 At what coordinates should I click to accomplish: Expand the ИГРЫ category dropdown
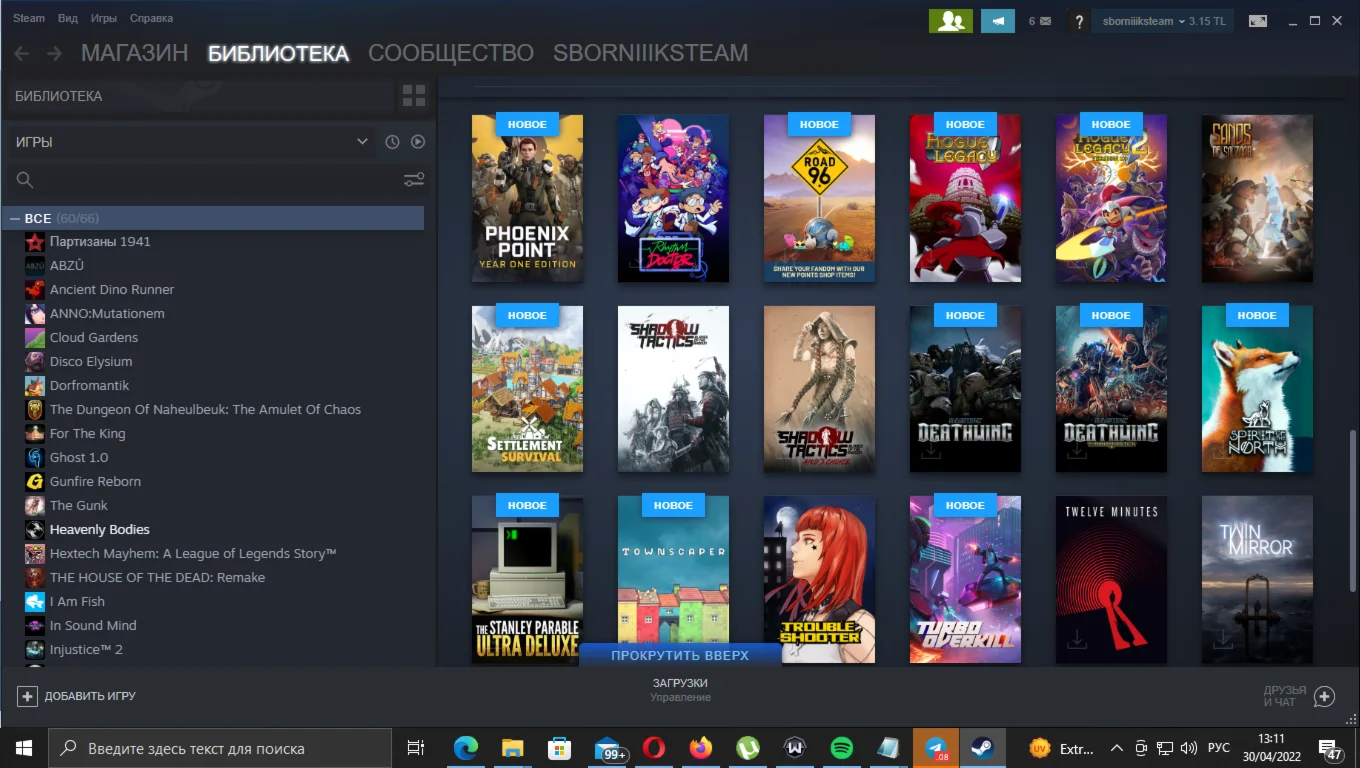click(x=362, y=142)
